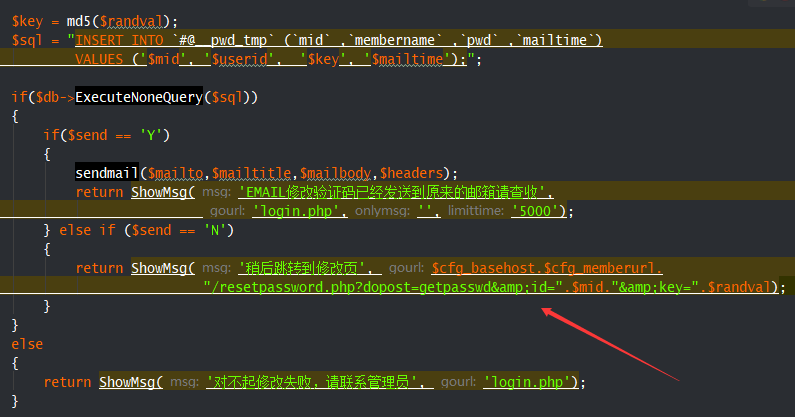
Task: Click ShowMsg call before EMAIL message
Action: [x=159, y=192]
